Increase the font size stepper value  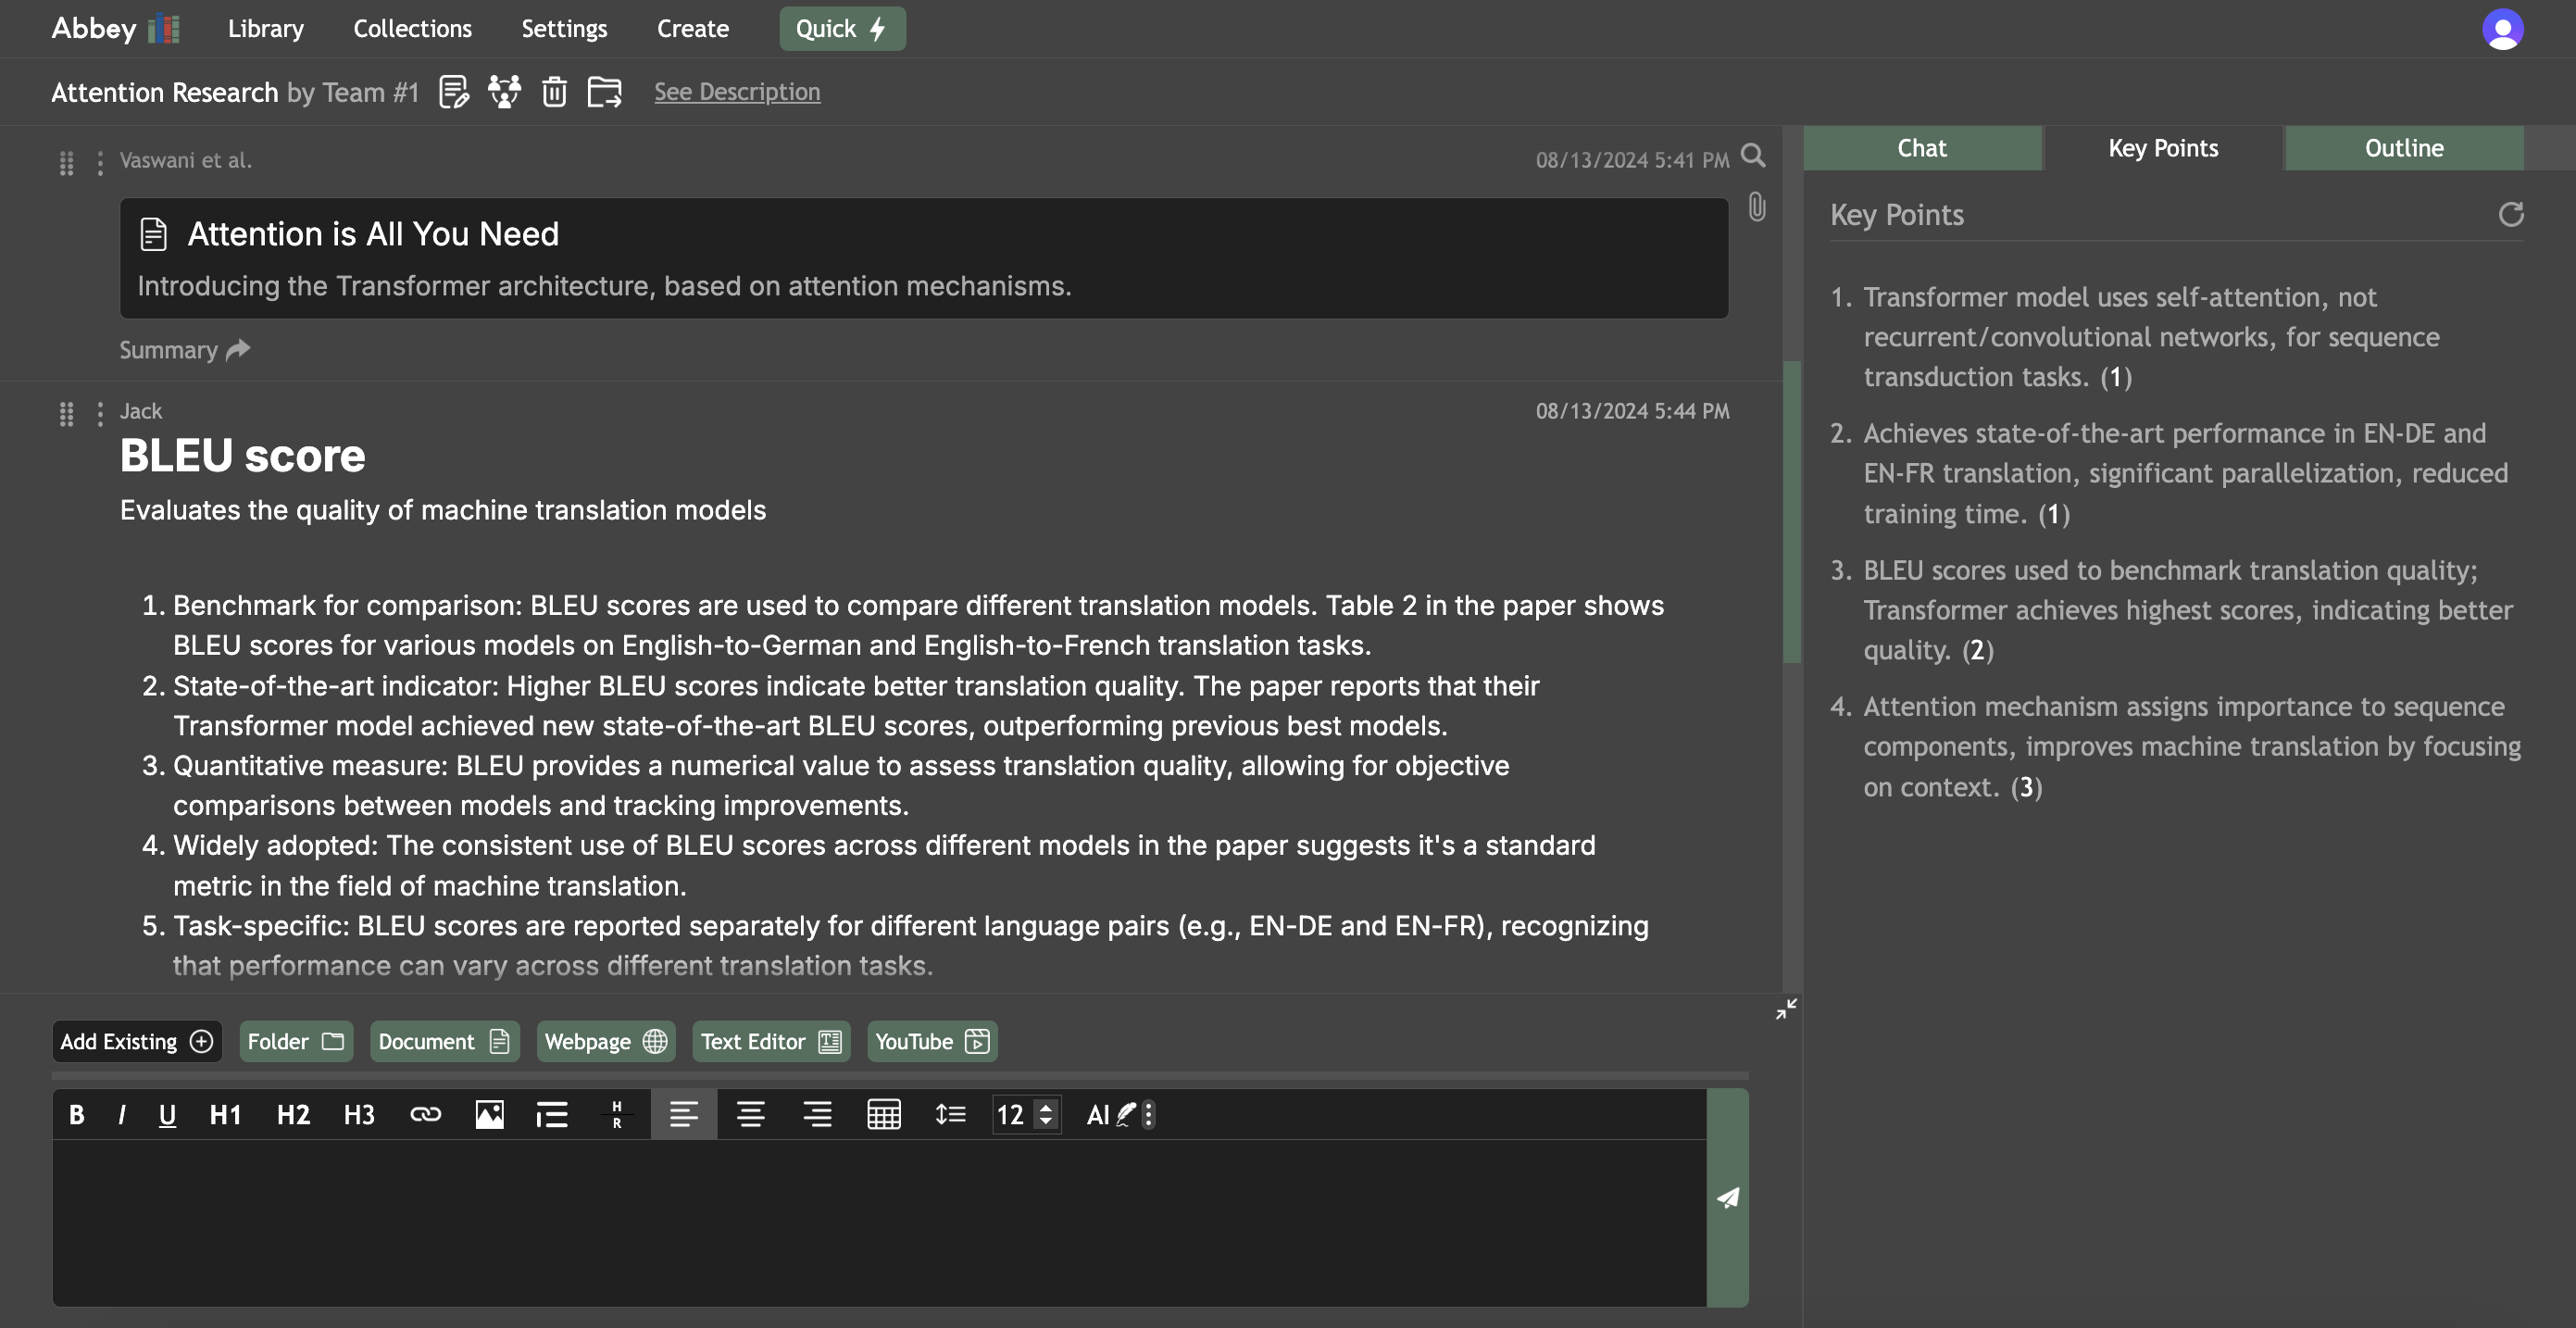1046,1106
